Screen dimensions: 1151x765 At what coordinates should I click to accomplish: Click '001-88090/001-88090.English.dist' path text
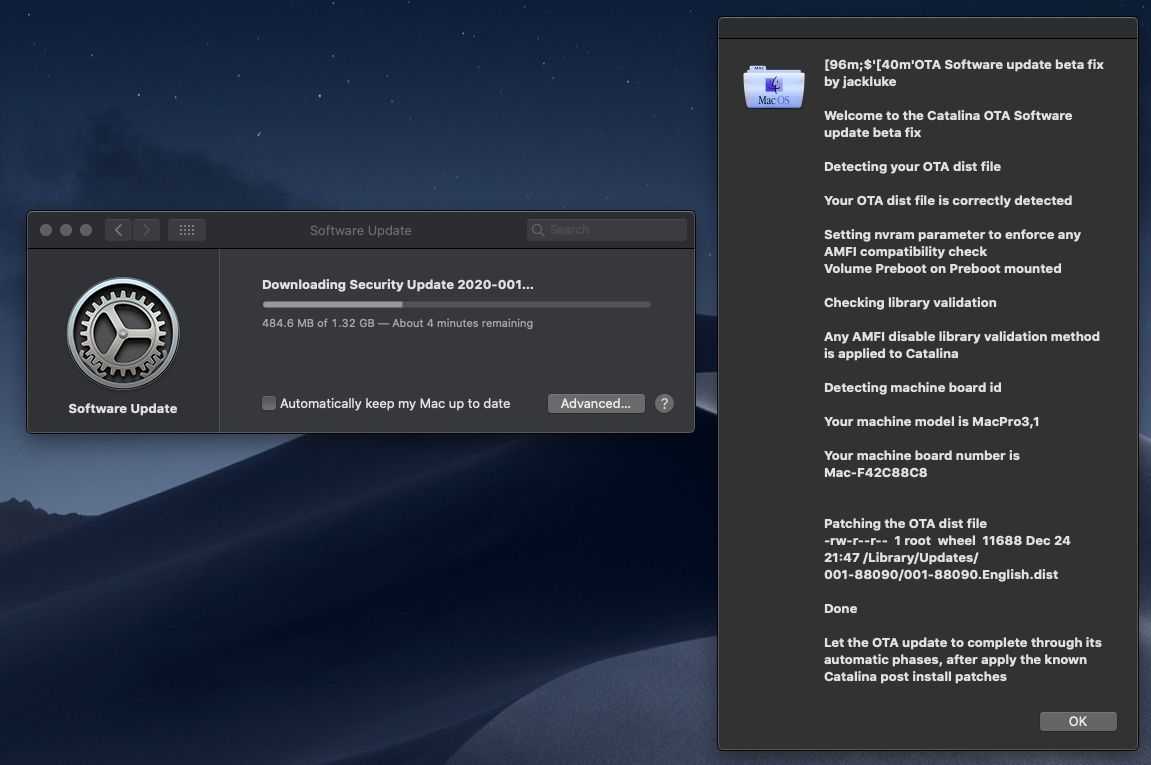pyautogui.click(x=940, y=575)
